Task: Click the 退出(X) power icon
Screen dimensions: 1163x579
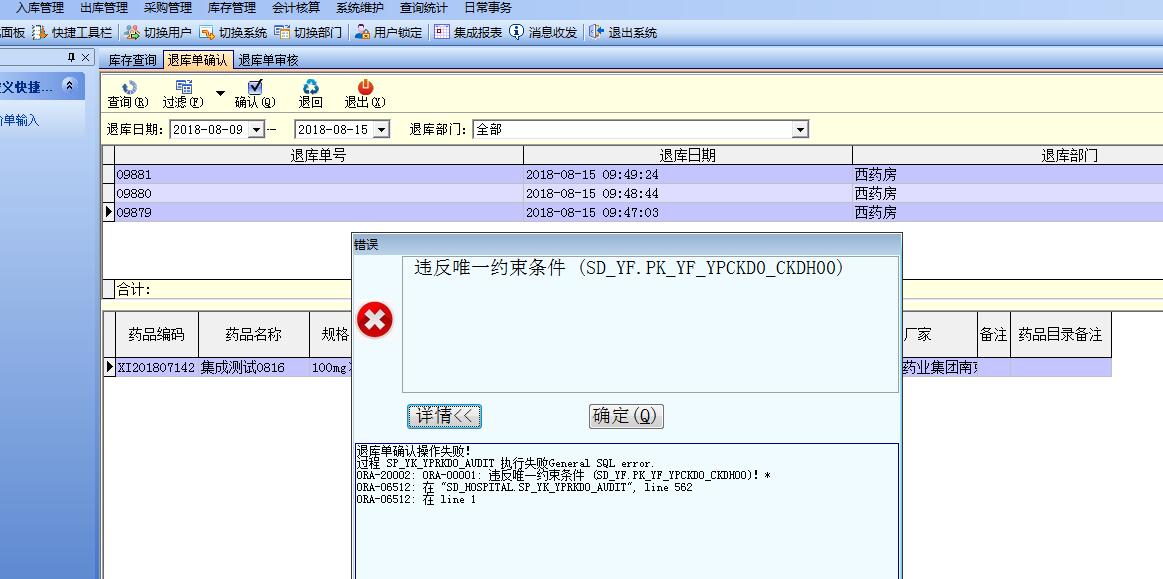Action: coord(365,87)
